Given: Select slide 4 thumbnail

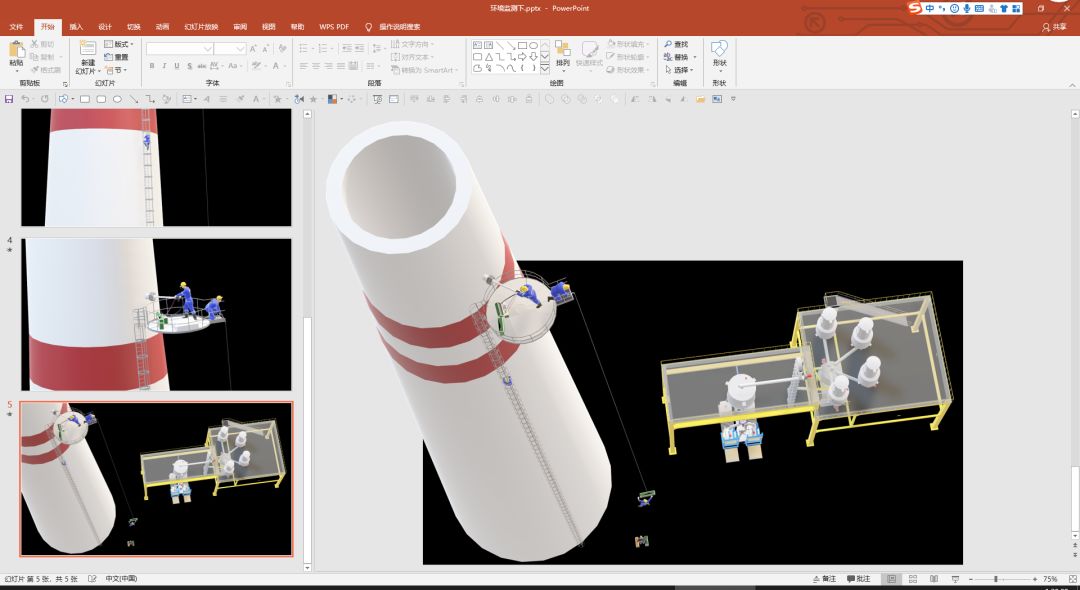Looking at the screenshot, I should click(x=156, y=315).
